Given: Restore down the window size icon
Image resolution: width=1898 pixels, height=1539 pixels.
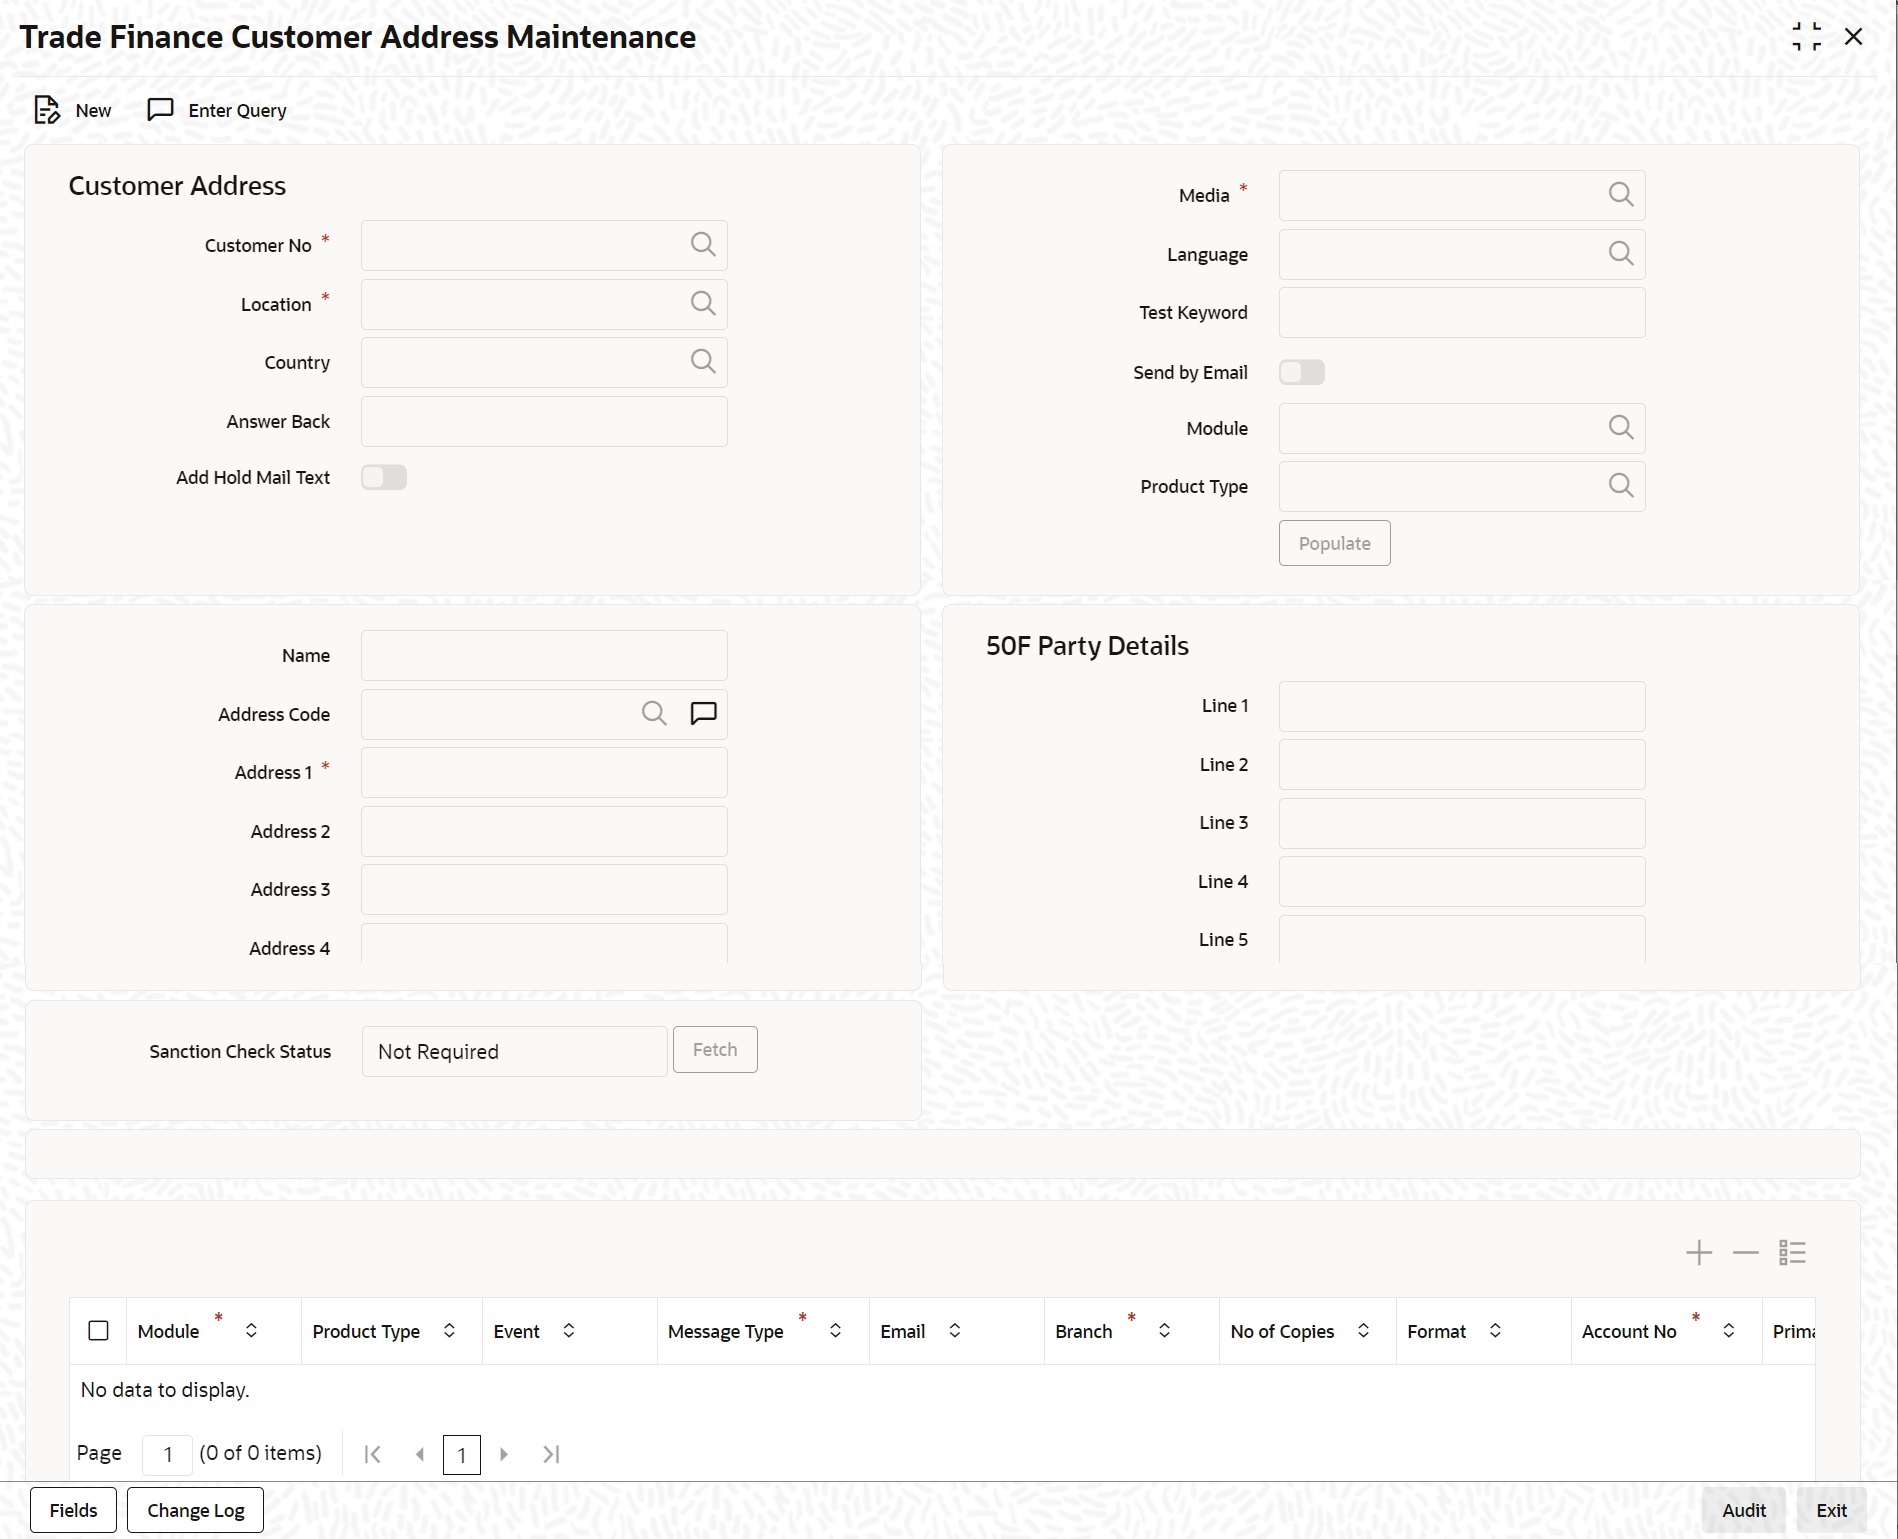Looking at the screenshot, I should coord(1807,37).
